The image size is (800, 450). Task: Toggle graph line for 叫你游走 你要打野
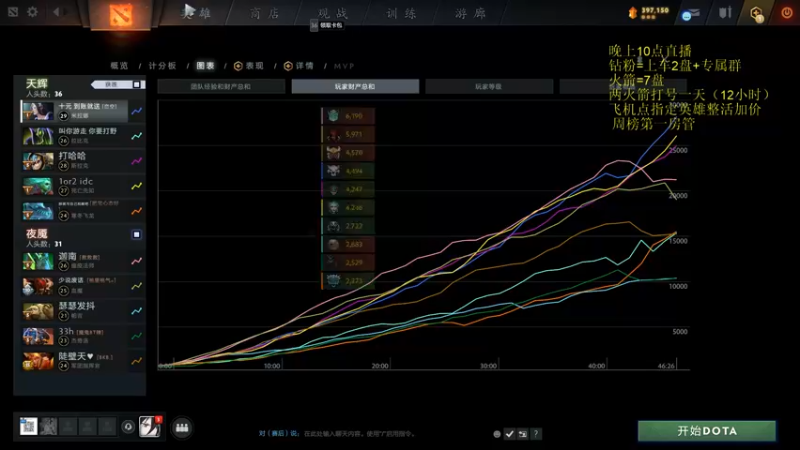click(x=136, y=136)
